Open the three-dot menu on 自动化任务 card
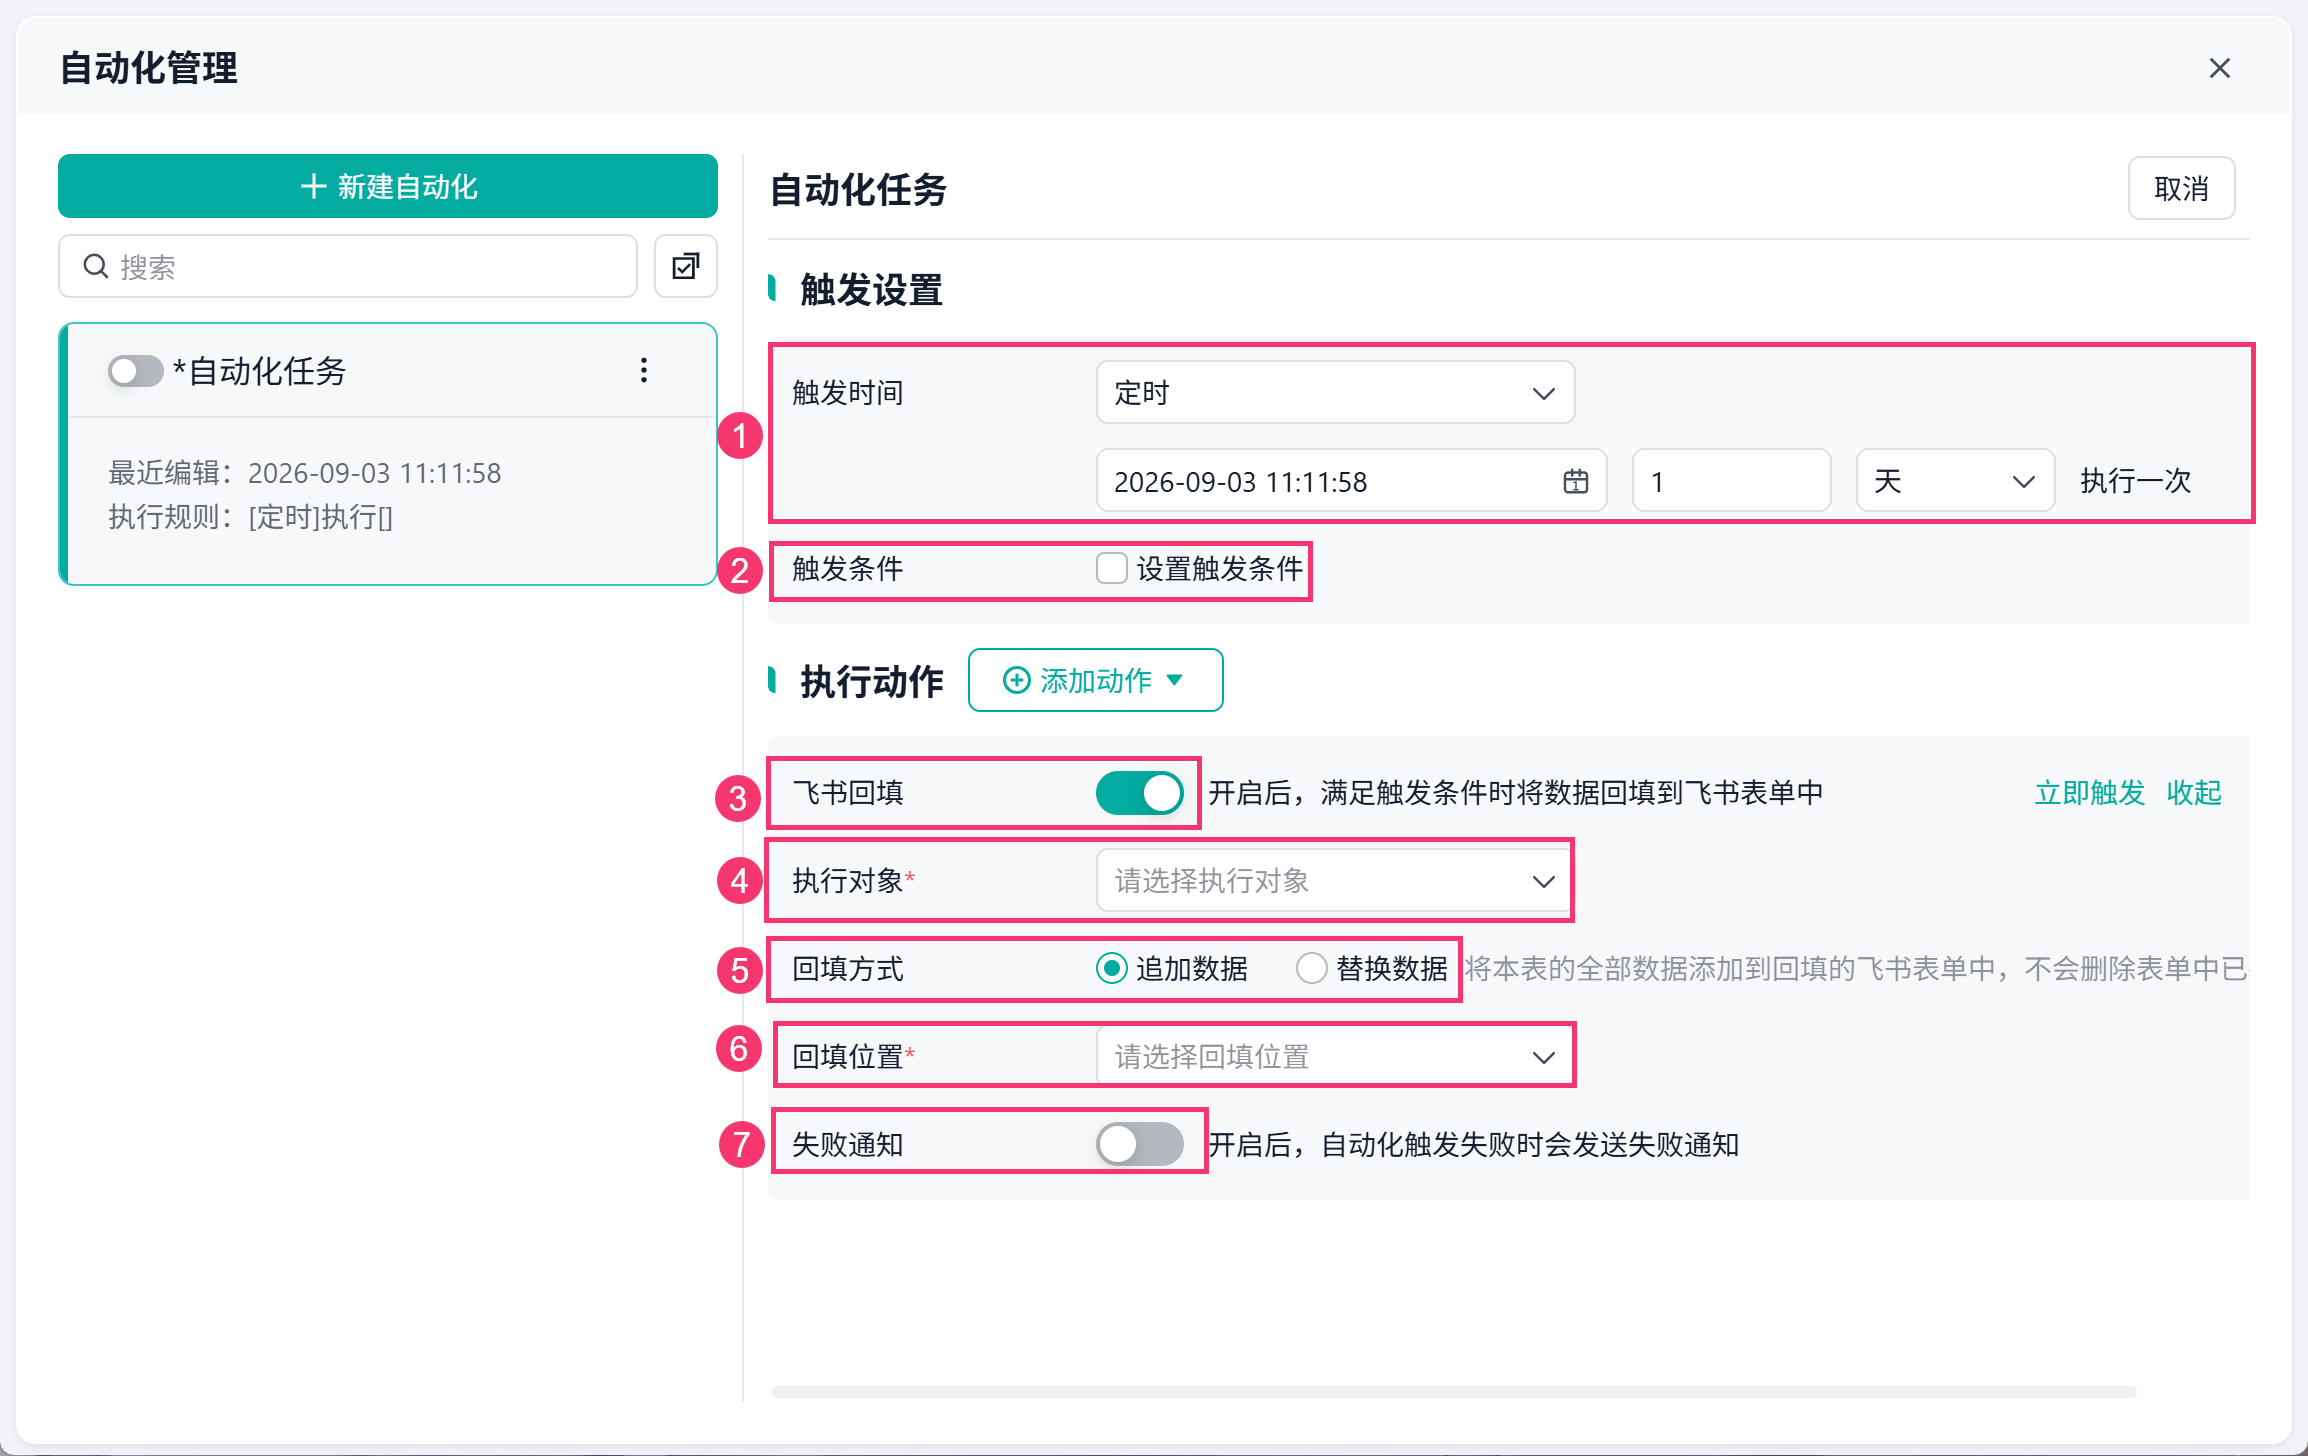This screenshot has width=2308, height=1456. point(644,370)
